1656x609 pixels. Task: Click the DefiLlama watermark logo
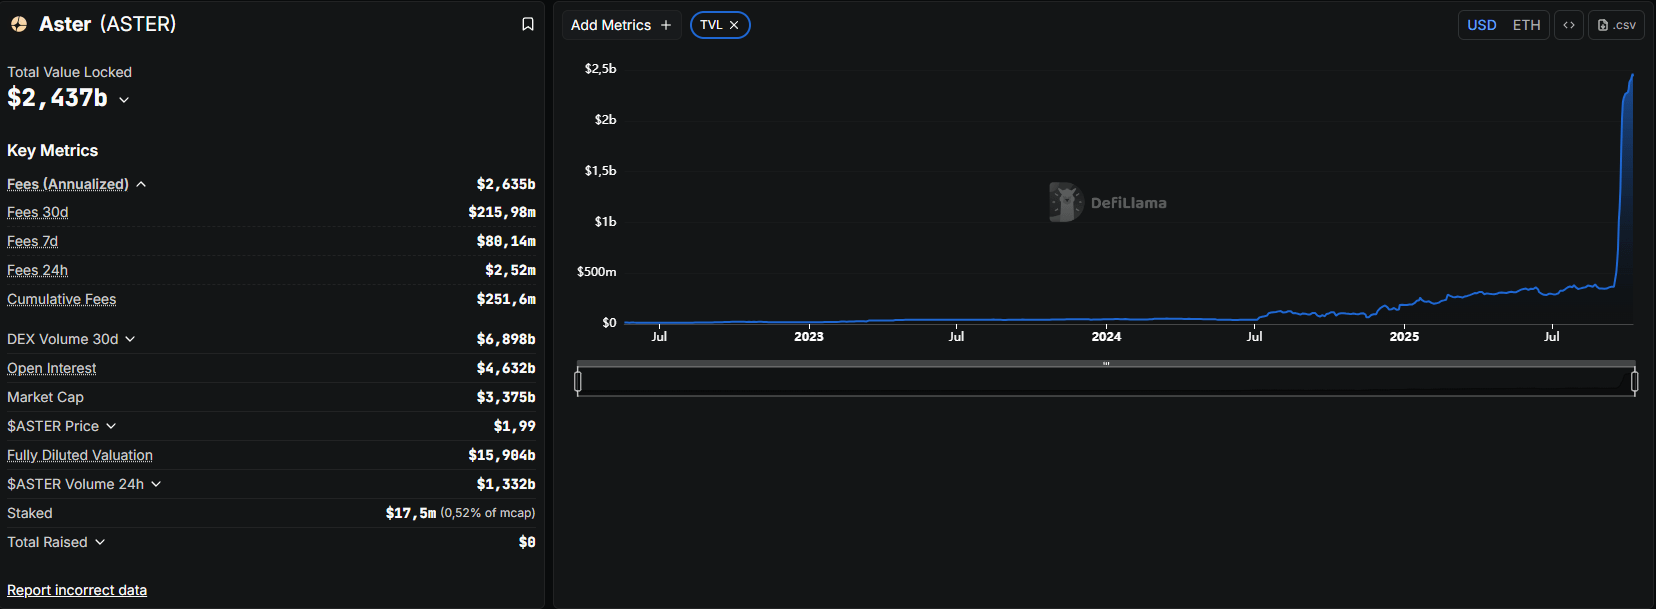click(1066, 202)
